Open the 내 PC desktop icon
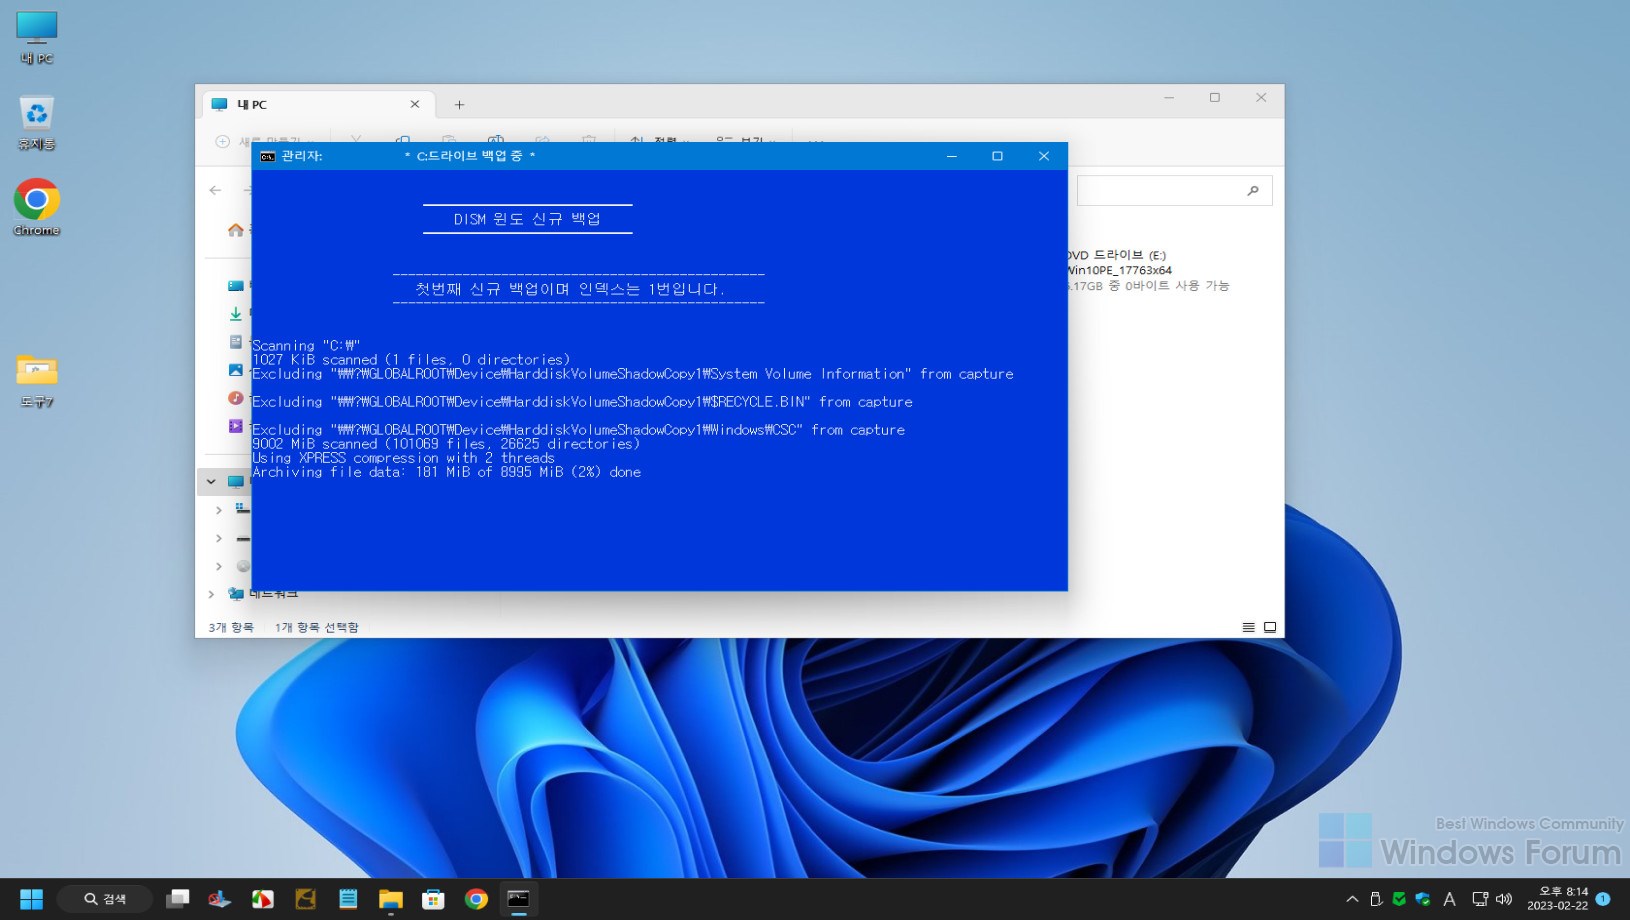 click(36, 37)
